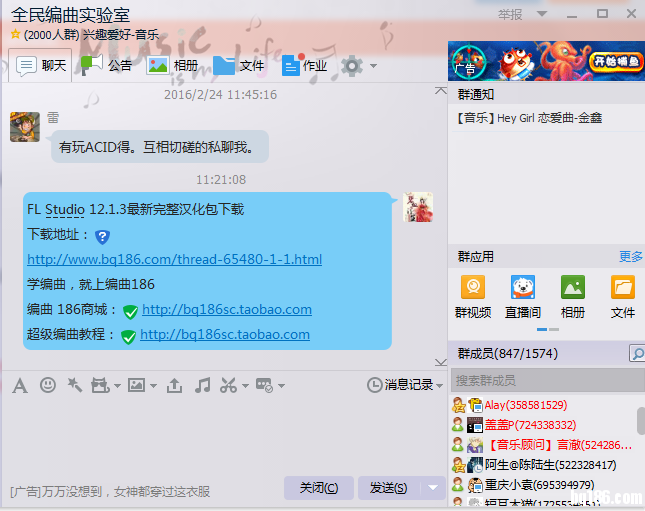Image resolution: width=645 pixels, height=511 pixels.
Task: Click 更多 to show more group apps
Action: pos(630,257)
